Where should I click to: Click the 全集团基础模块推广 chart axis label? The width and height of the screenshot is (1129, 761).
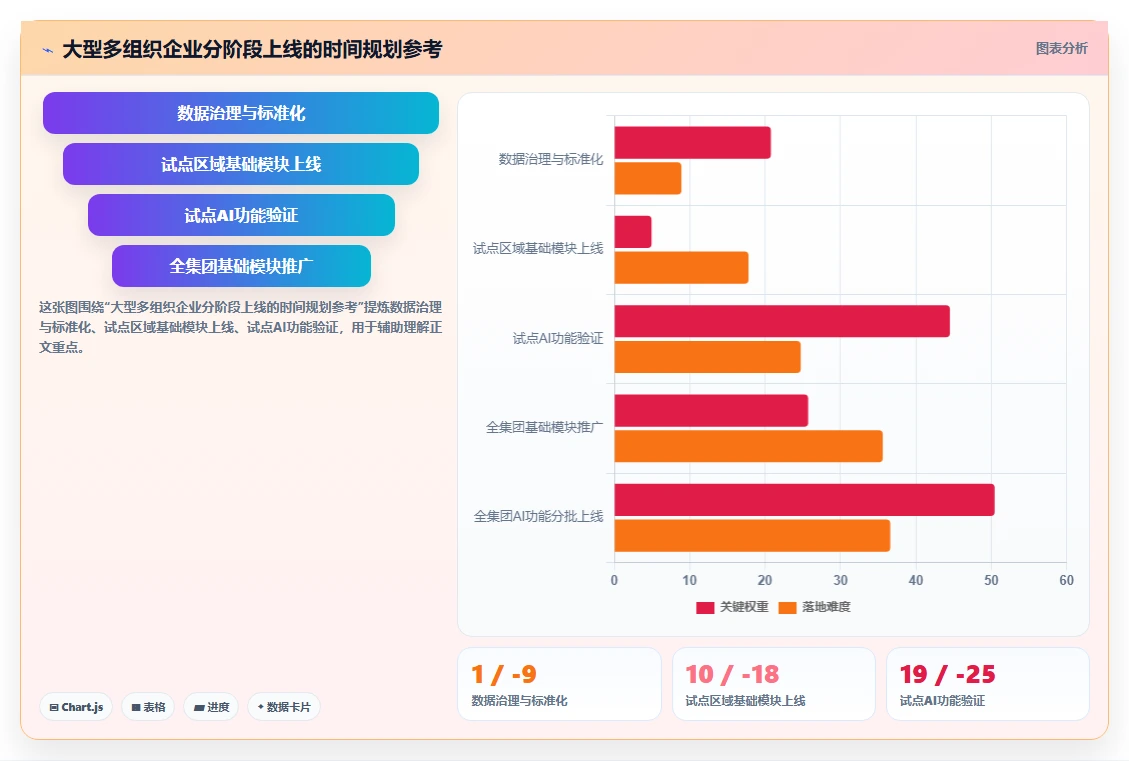tap(544, 428)
